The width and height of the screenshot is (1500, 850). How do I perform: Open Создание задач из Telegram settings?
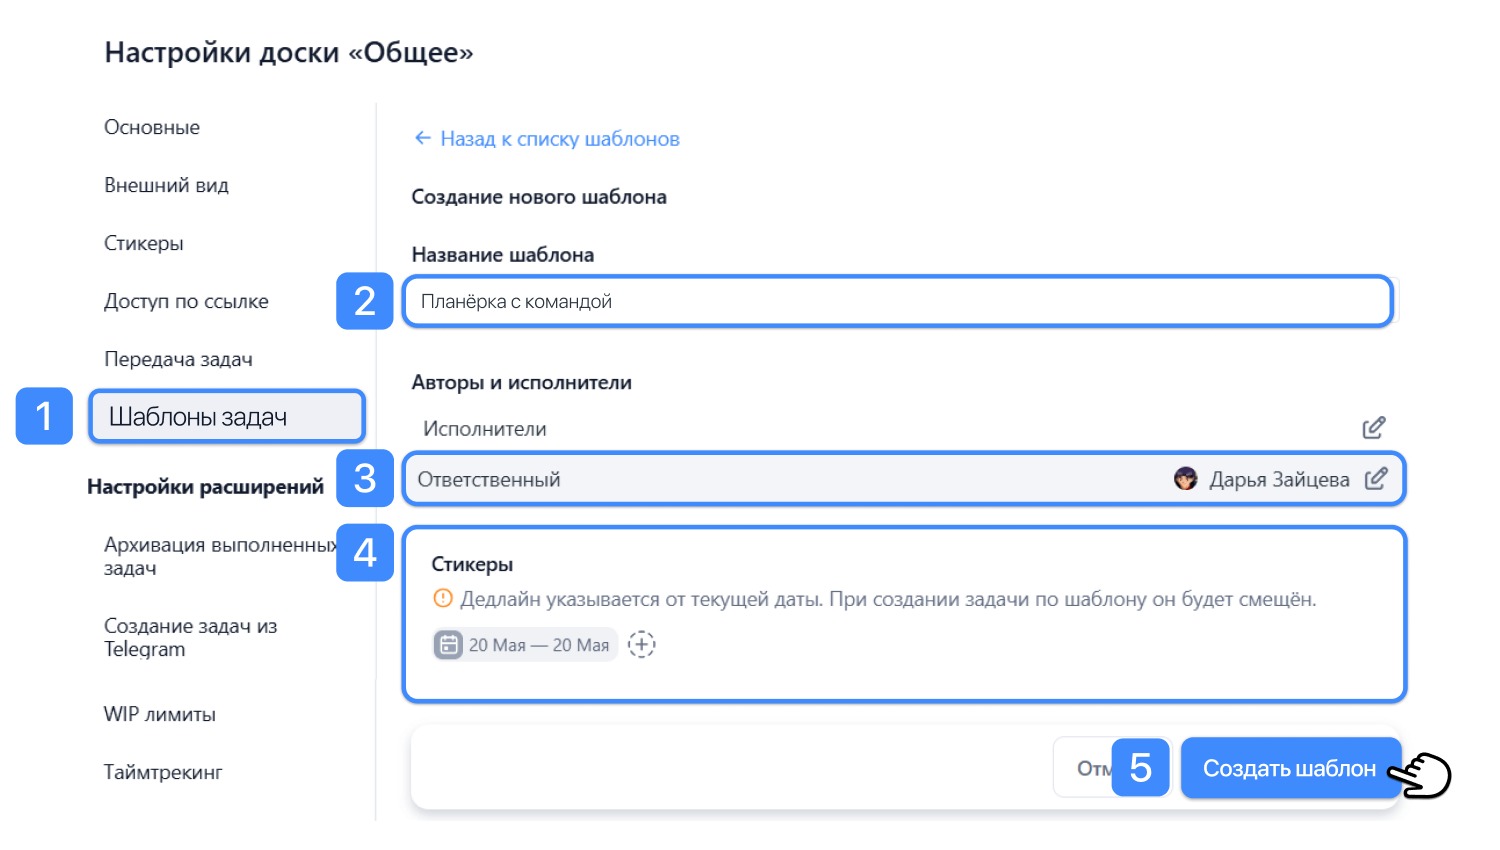tap(191, 637)
